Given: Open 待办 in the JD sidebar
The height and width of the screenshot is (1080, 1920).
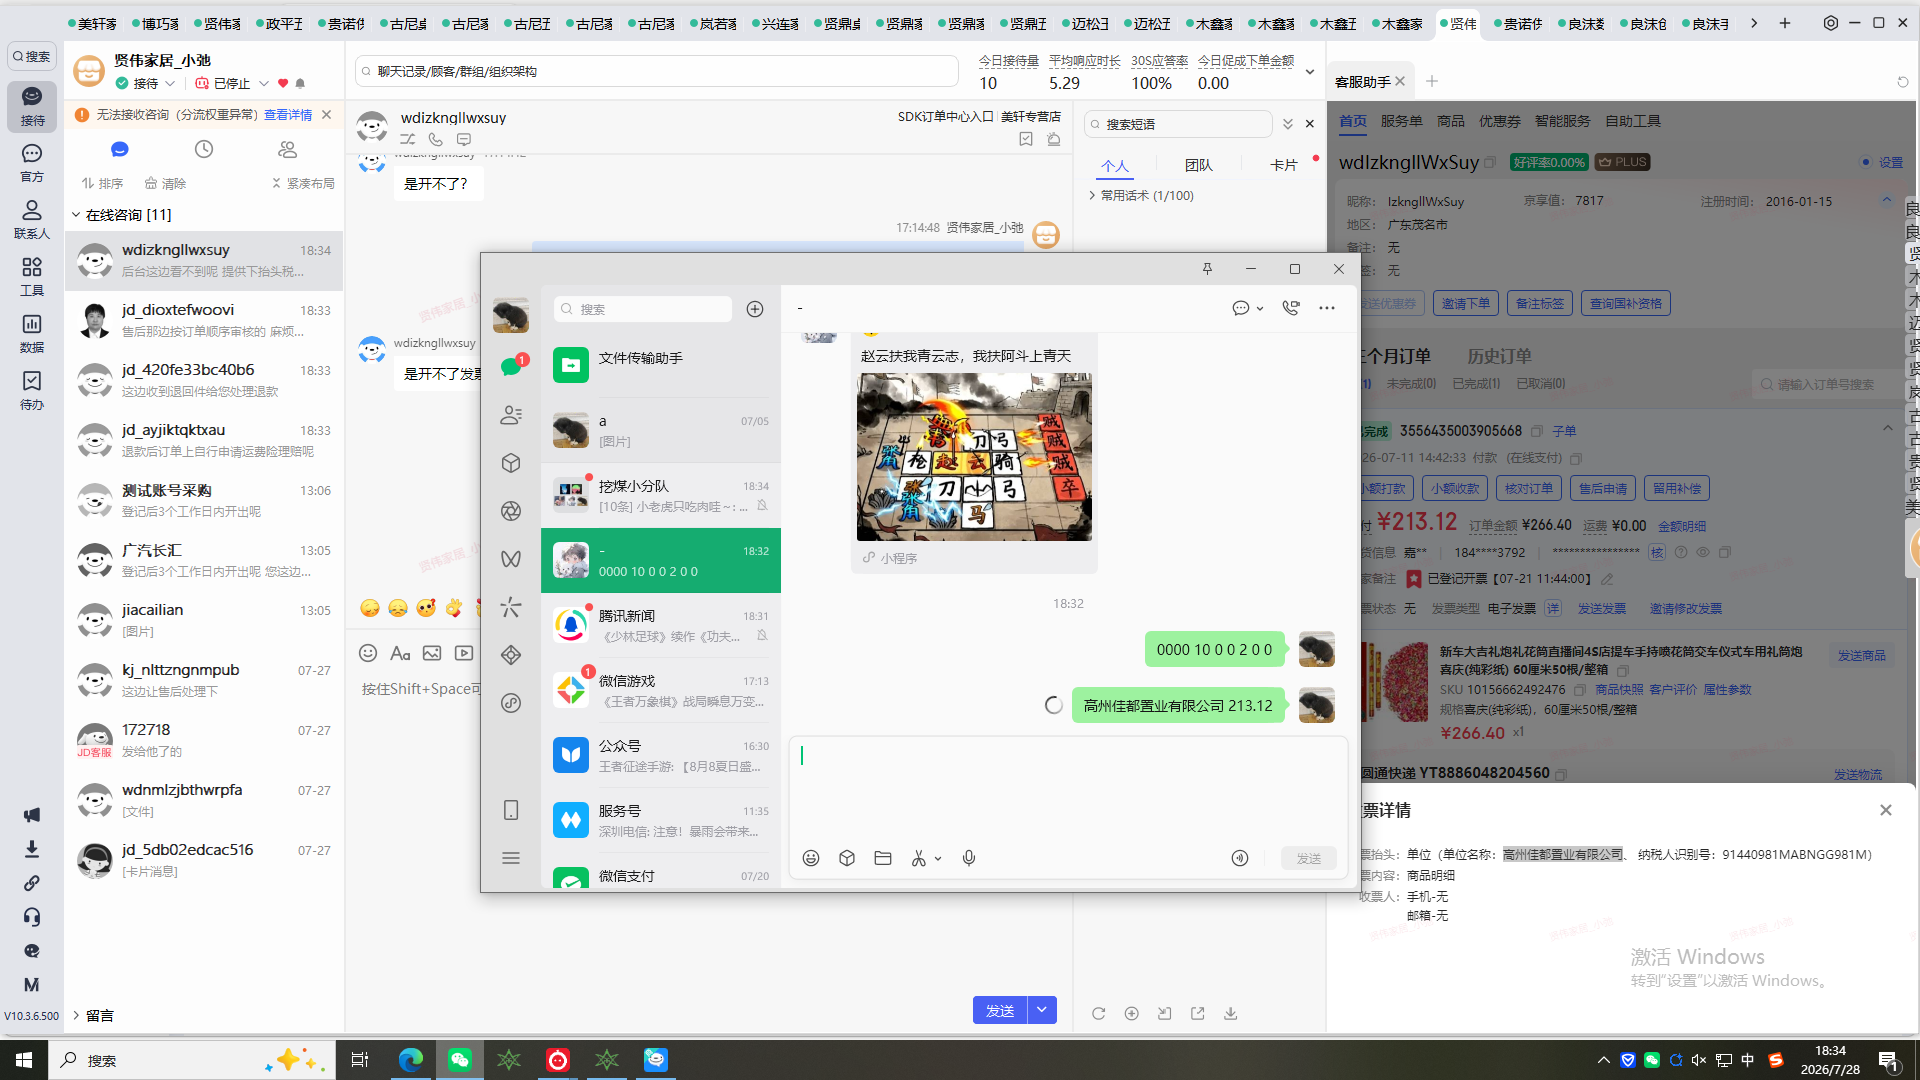Looking at the screenshot, I should [32, 390].
